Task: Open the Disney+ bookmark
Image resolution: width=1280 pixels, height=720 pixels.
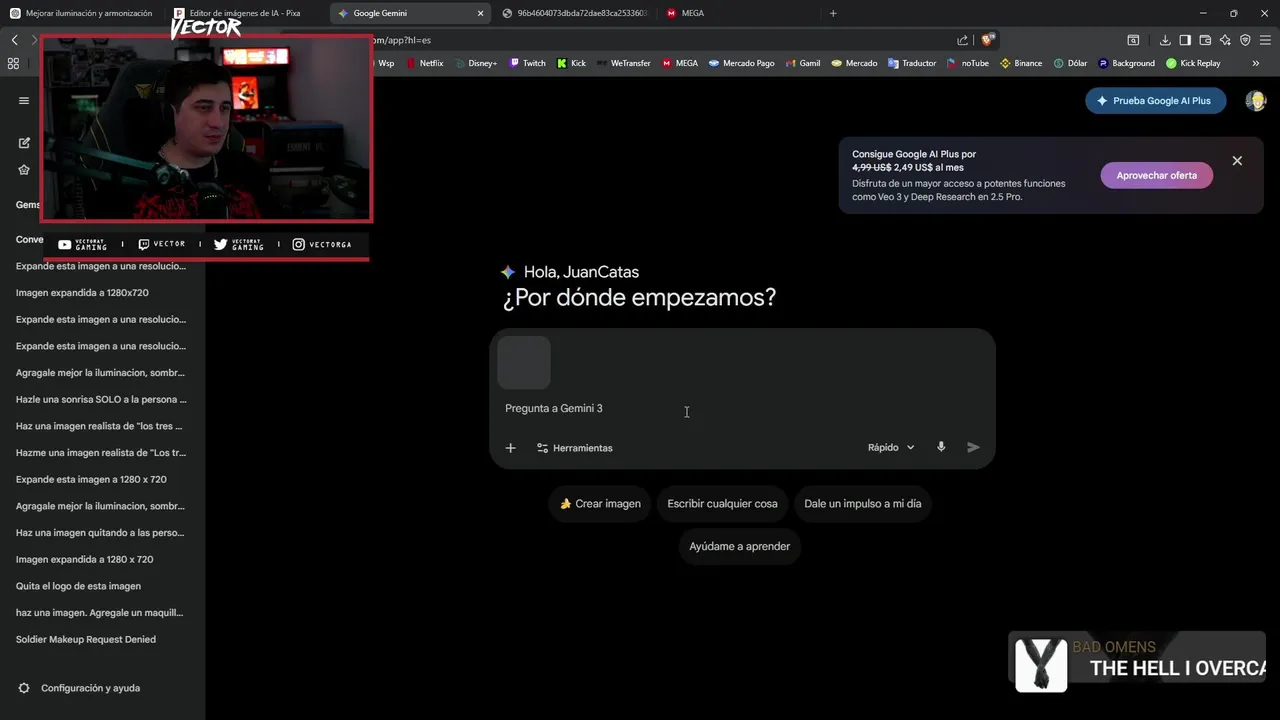Action: tap(475, 63)
